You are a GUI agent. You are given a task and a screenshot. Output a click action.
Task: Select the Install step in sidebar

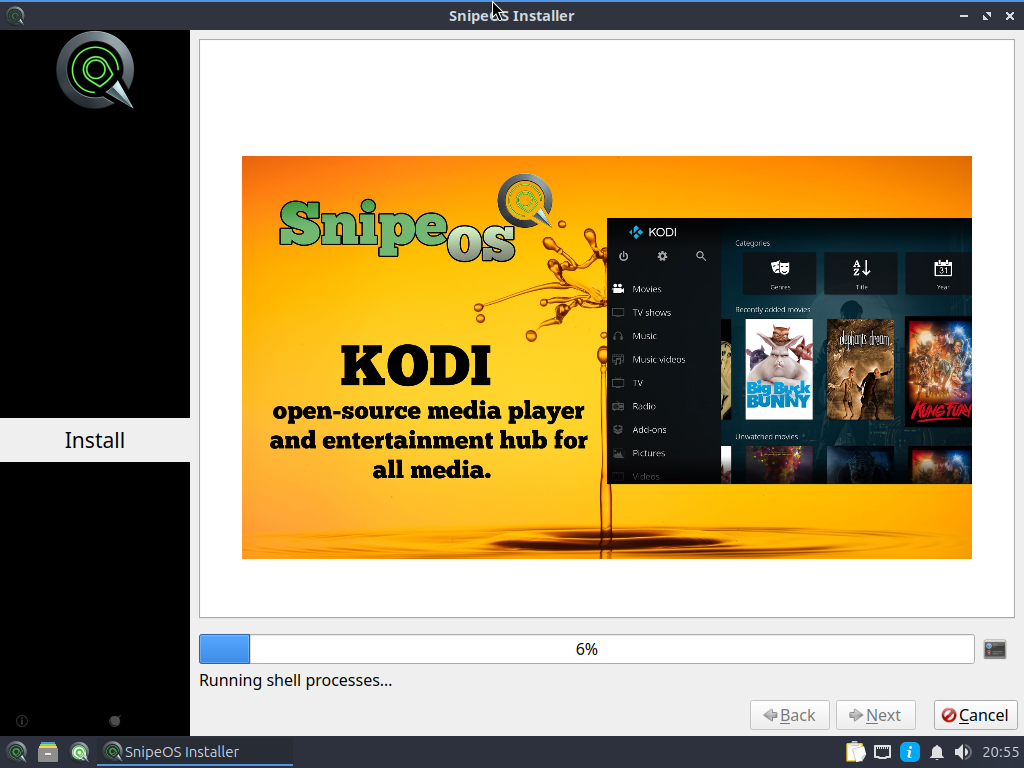point(95,440)
